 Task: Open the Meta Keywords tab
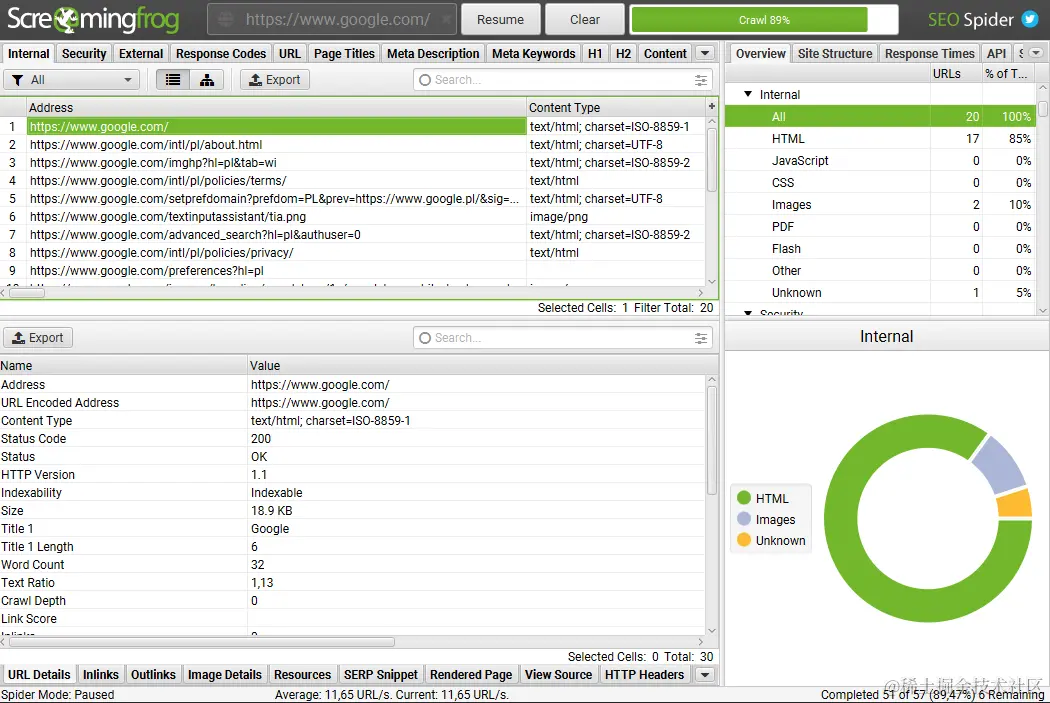tap(534, 54)
